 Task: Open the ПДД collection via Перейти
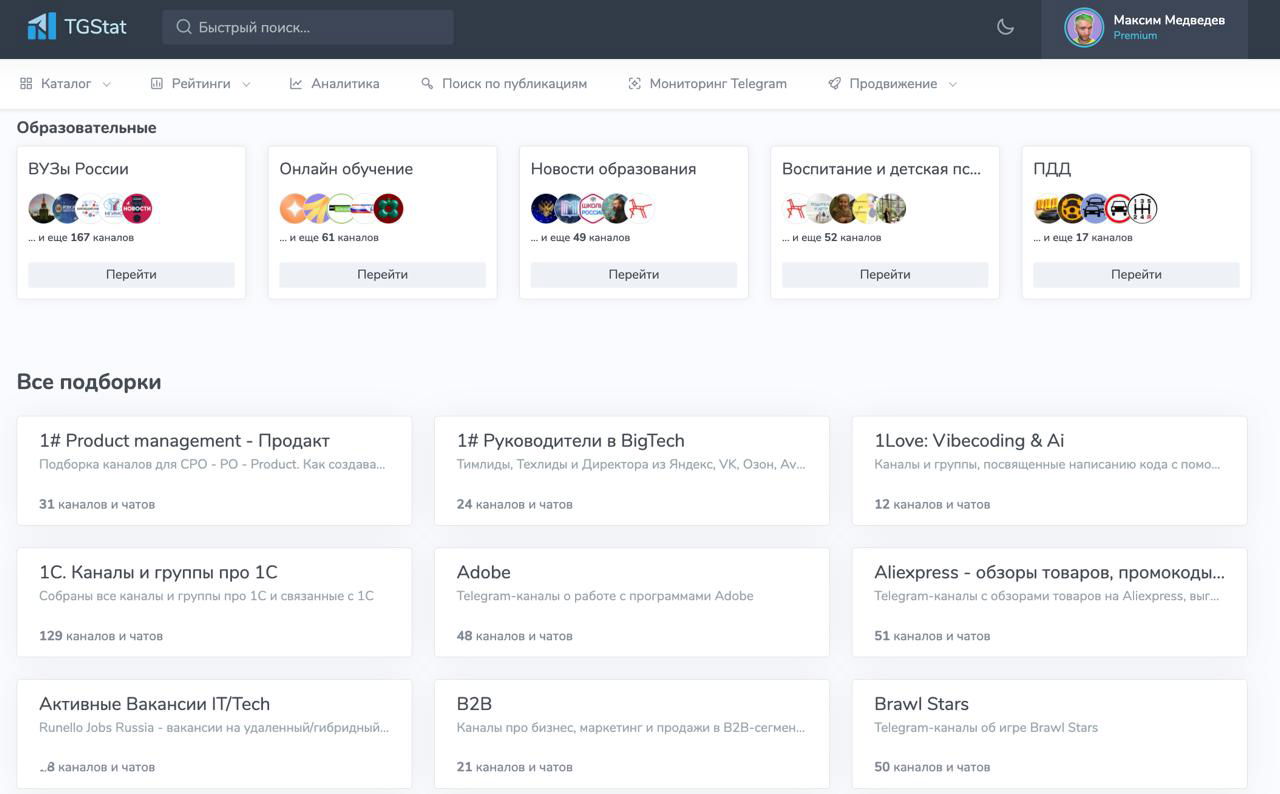tap(1135, 274)
